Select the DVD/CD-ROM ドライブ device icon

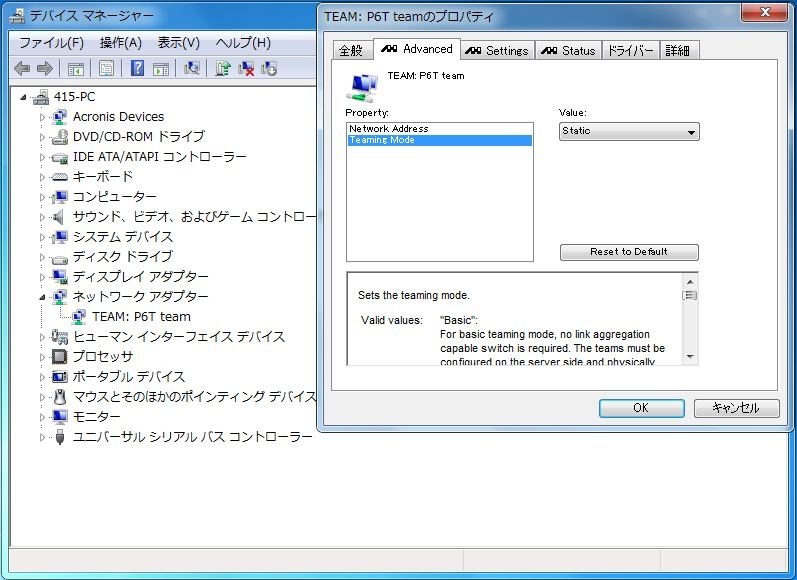coord(59,137)
